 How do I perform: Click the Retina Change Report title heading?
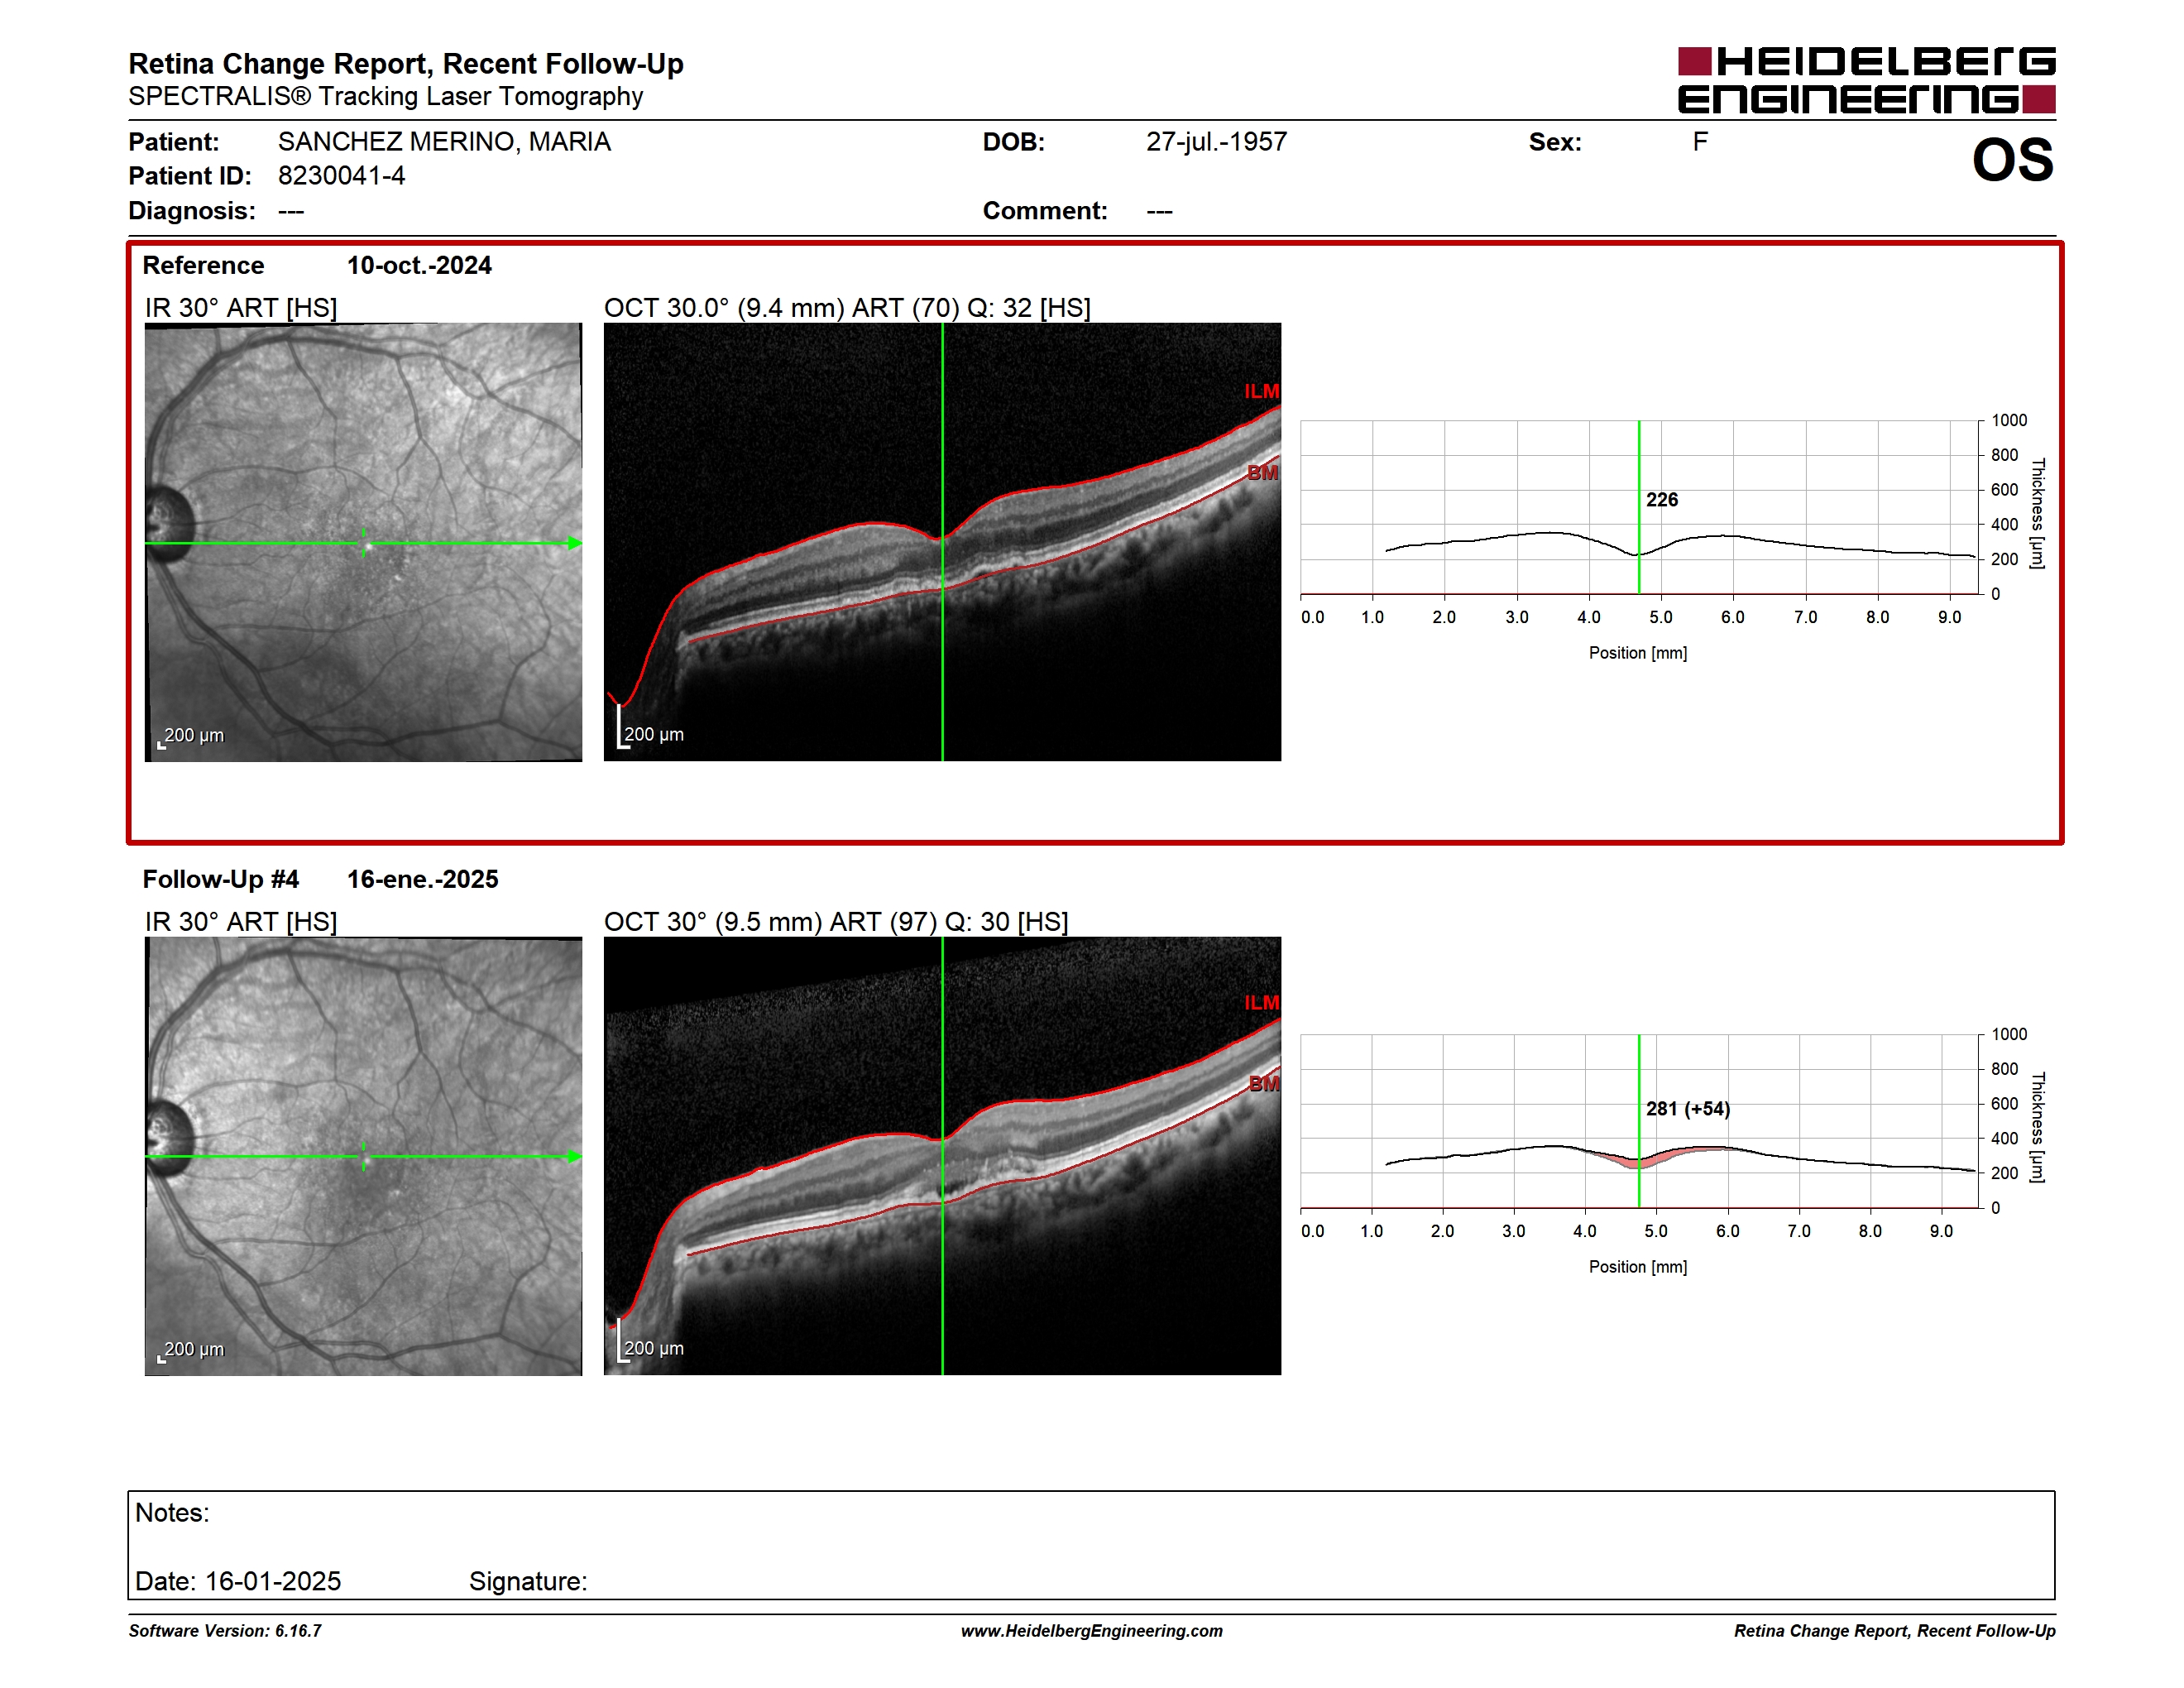(x=406, y=64)
